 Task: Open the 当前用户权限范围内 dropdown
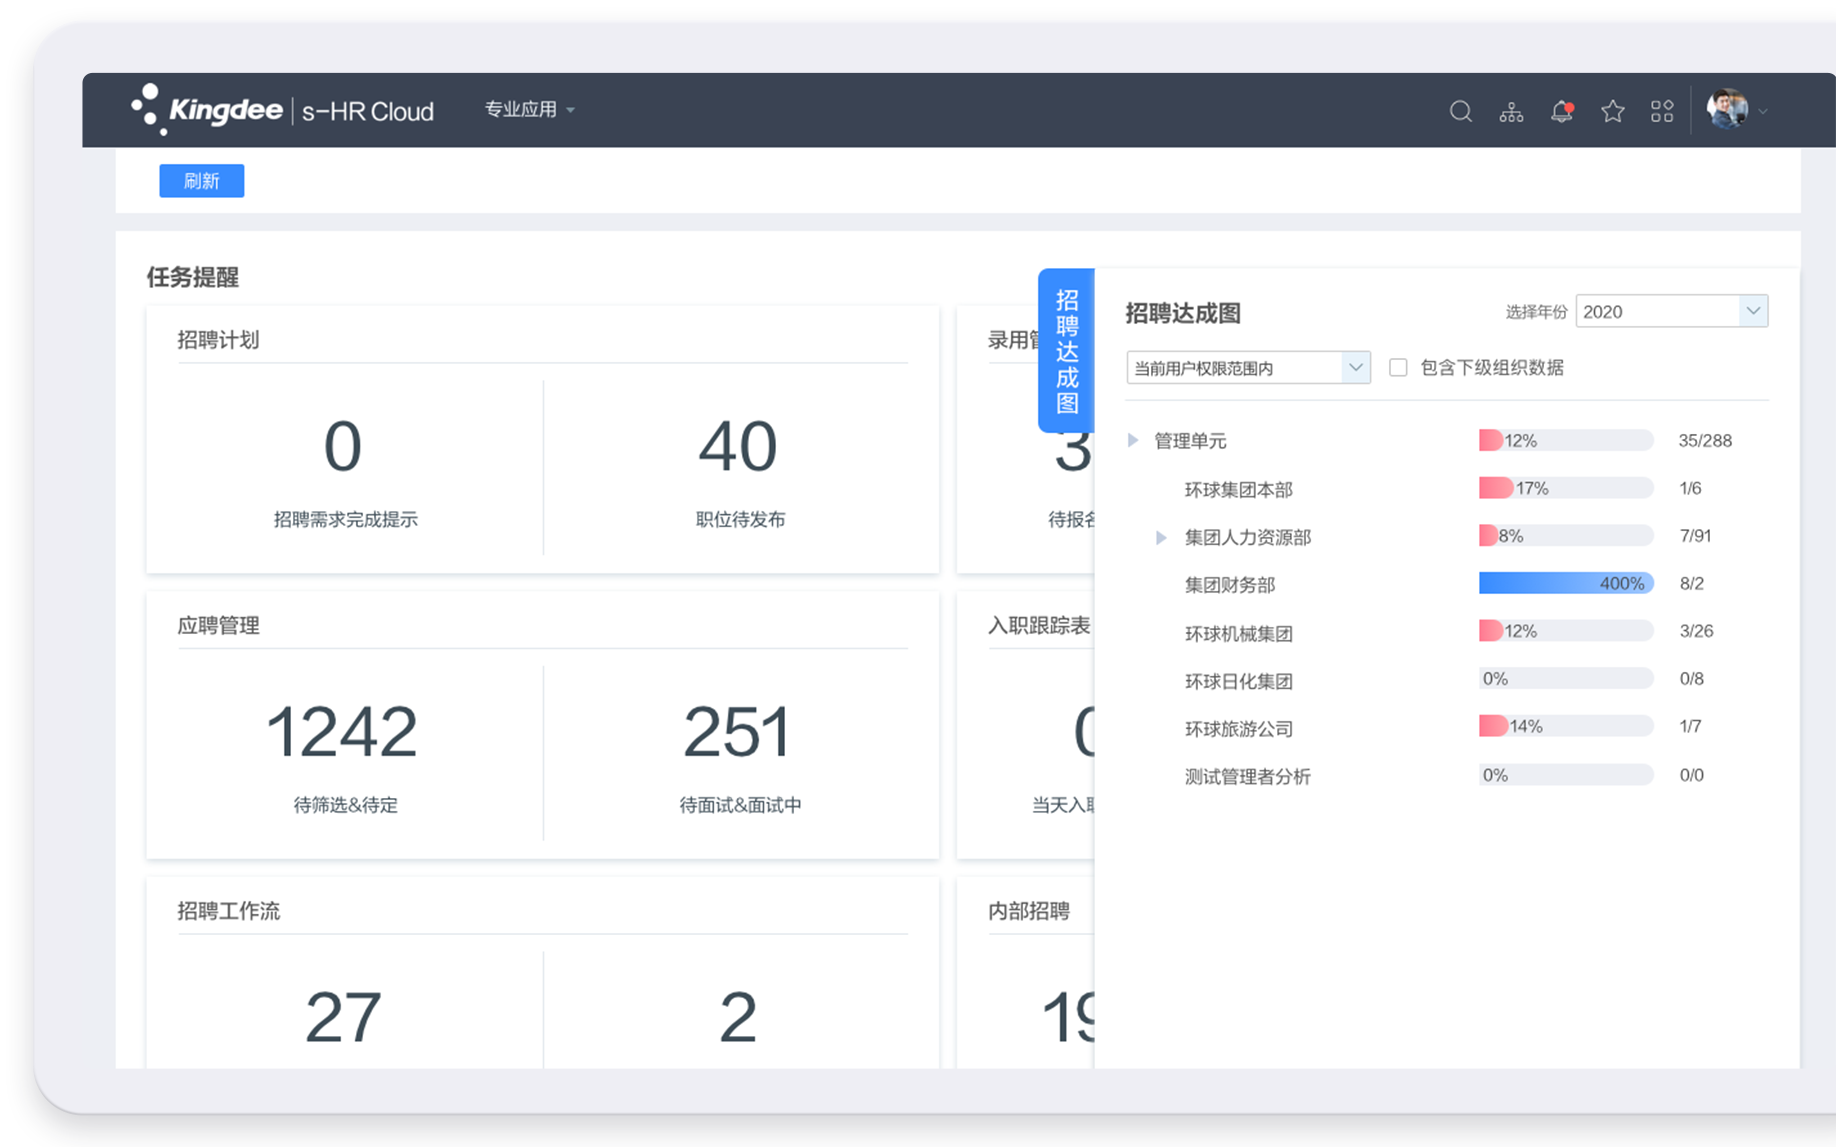pyautogui.click(x=1247, y=368)
